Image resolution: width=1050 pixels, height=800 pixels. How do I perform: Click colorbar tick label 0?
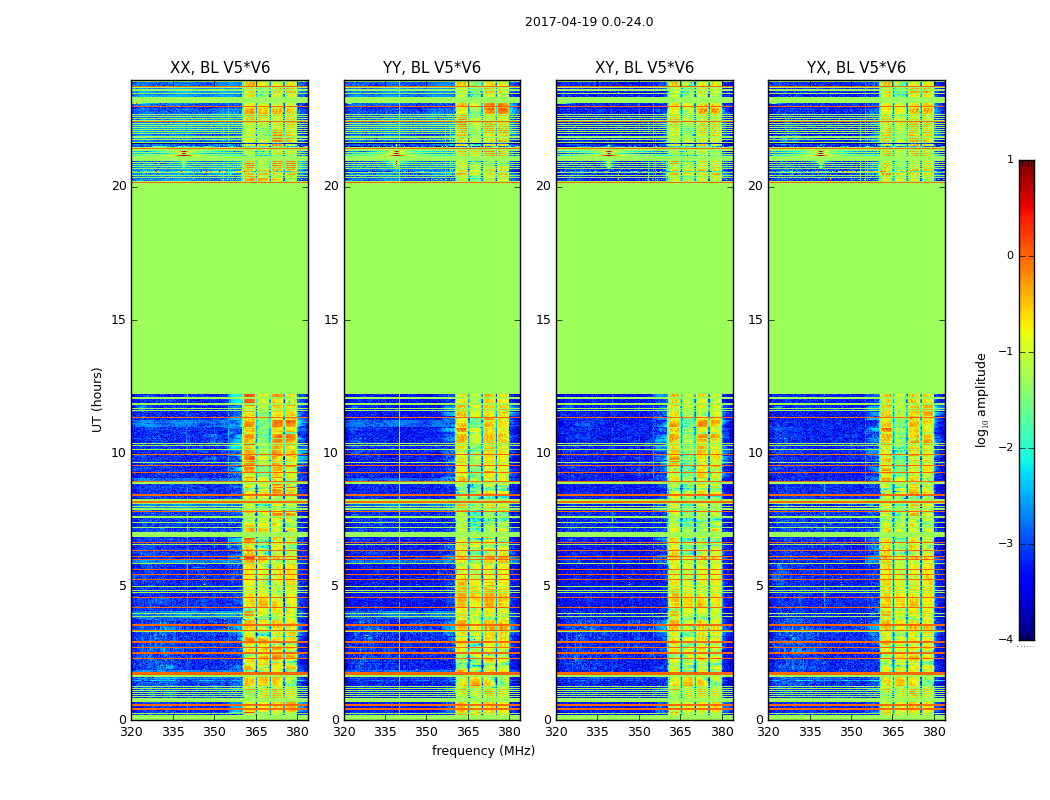pos(1010,256)
